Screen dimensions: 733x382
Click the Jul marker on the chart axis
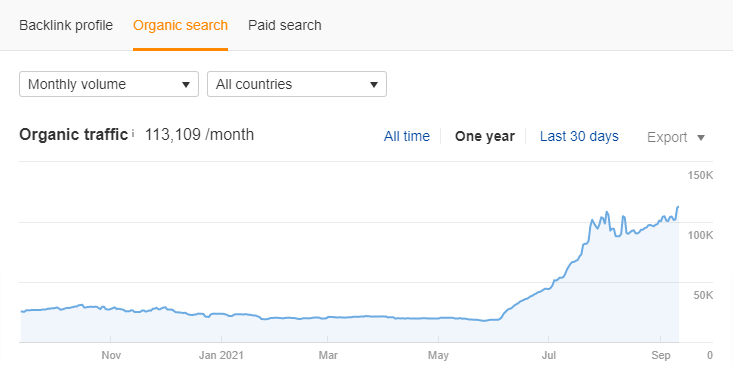pos(549,355)
